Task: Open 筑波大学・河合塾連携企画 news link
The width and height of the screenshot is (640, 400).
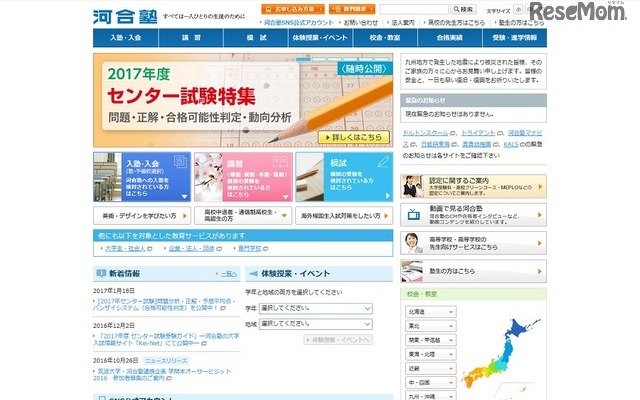Action: (x=162, y=375)
